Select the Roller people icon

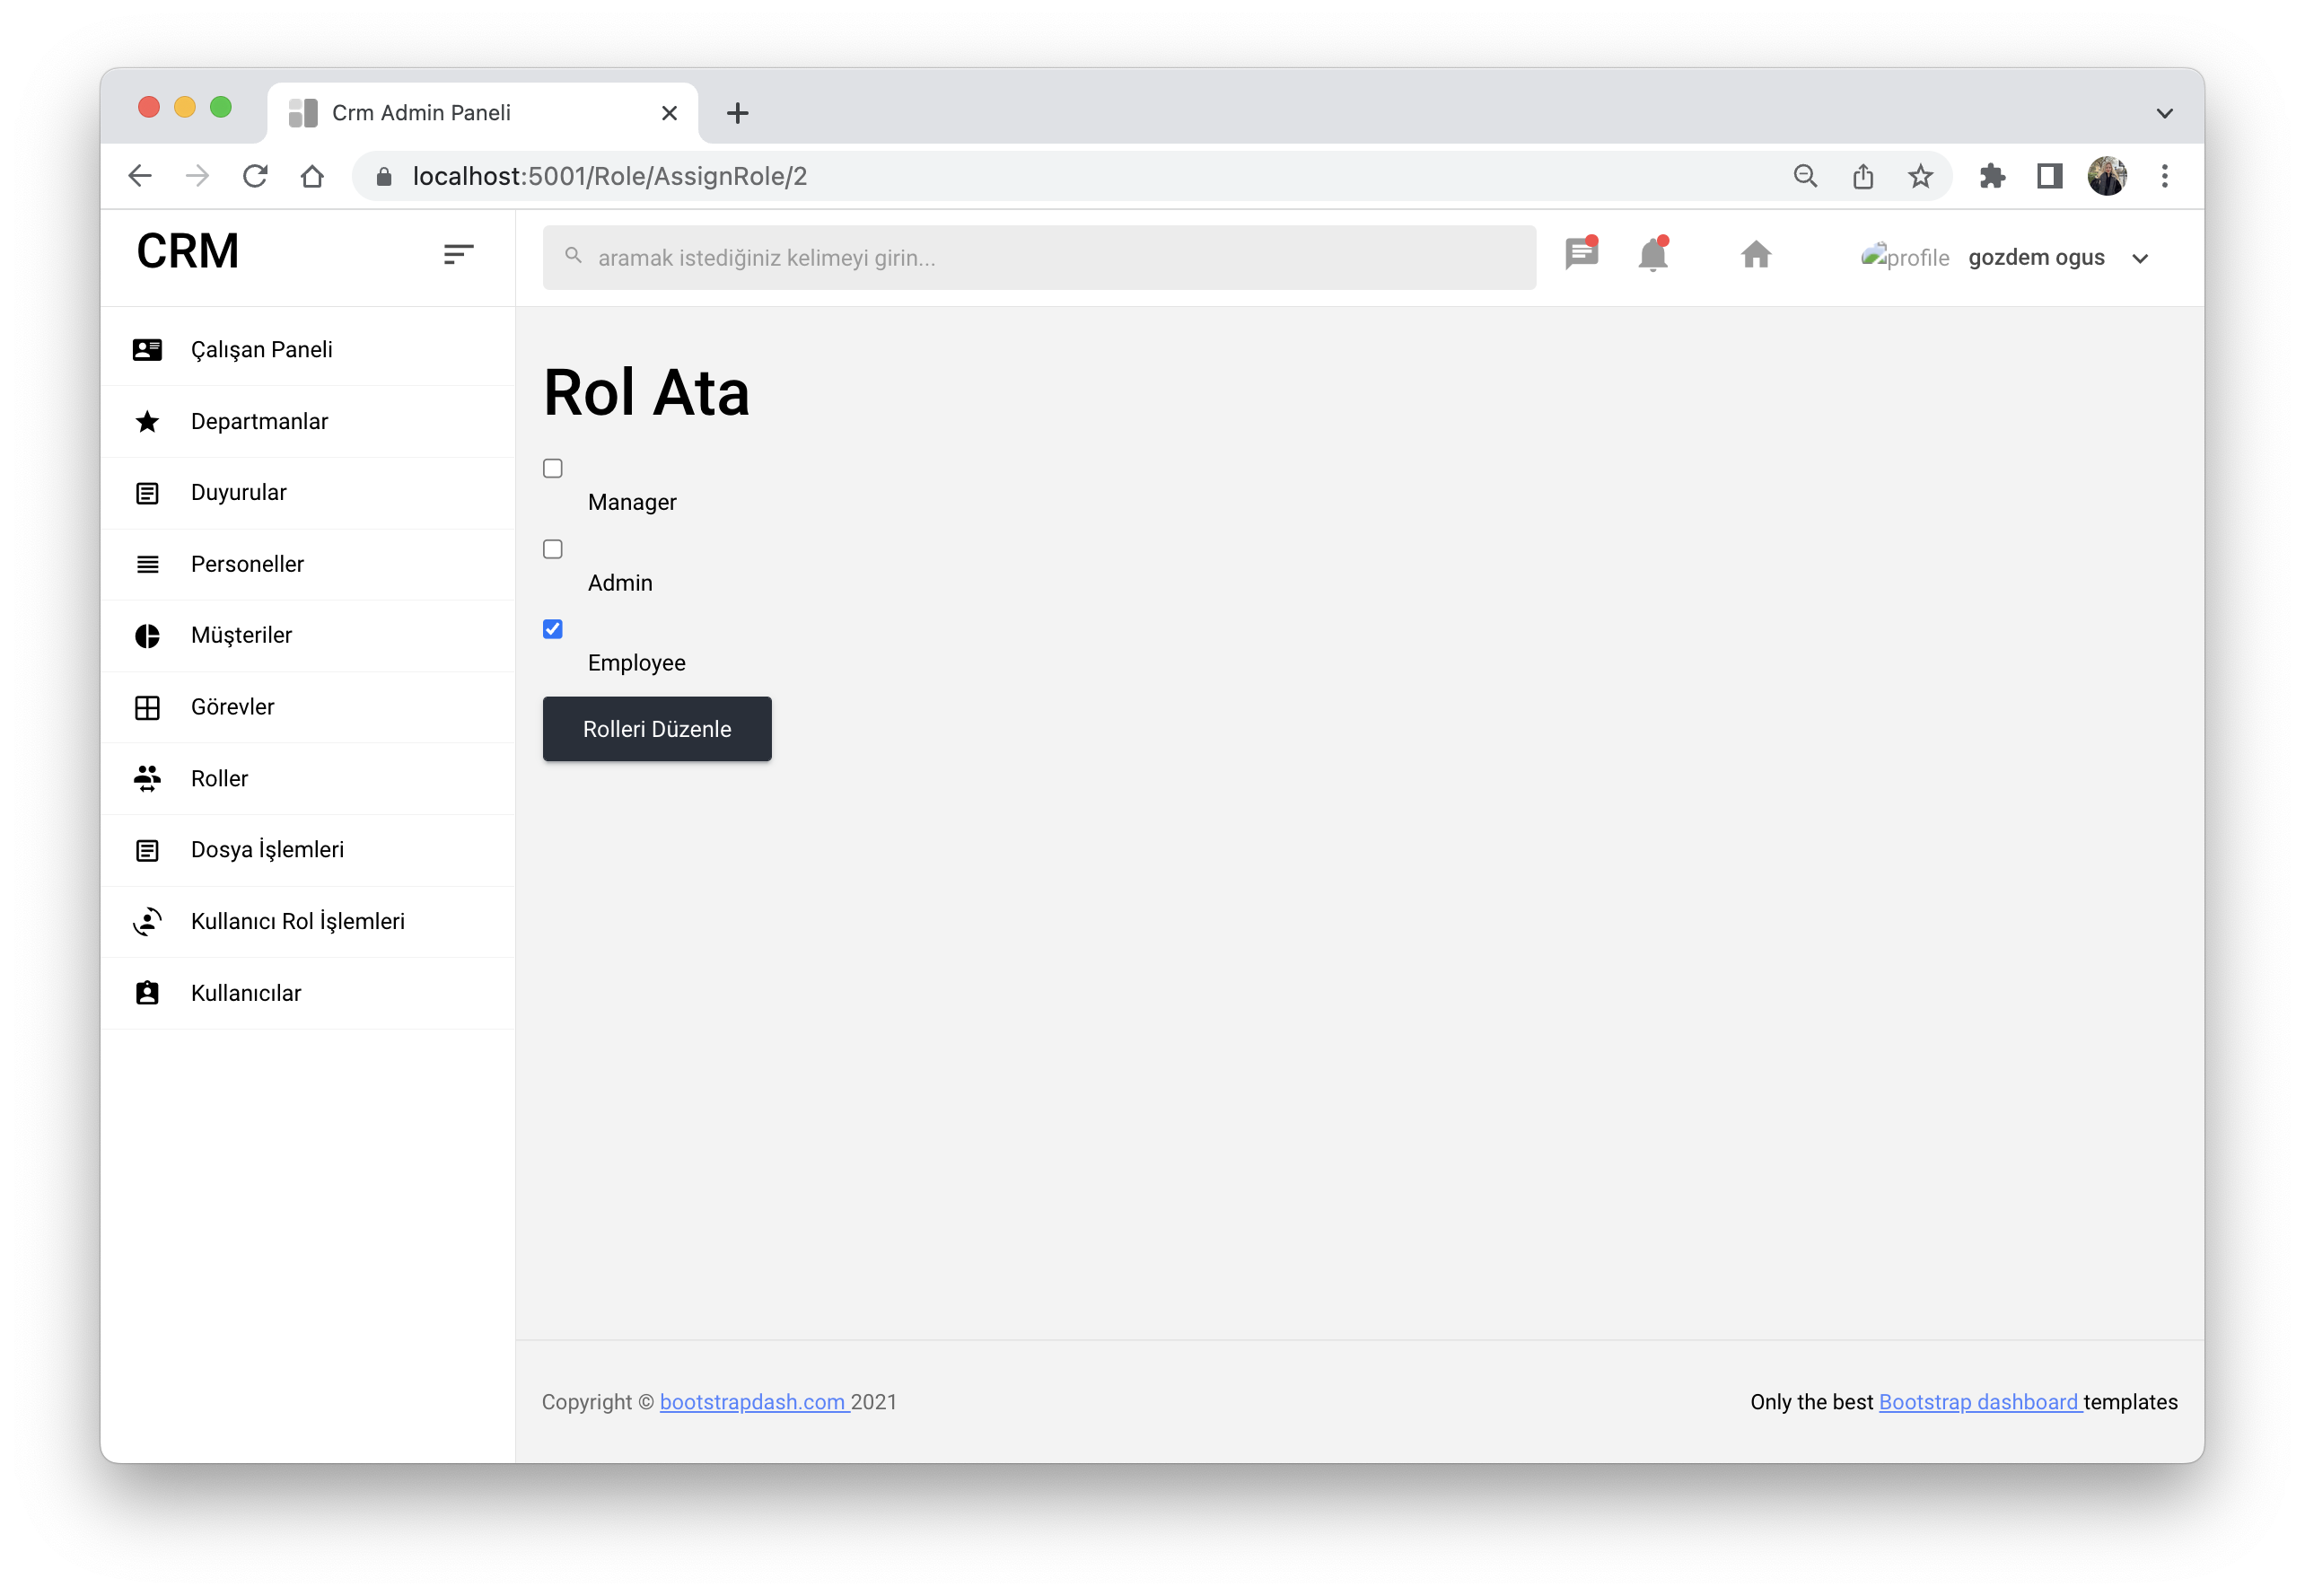click(147, 778)
